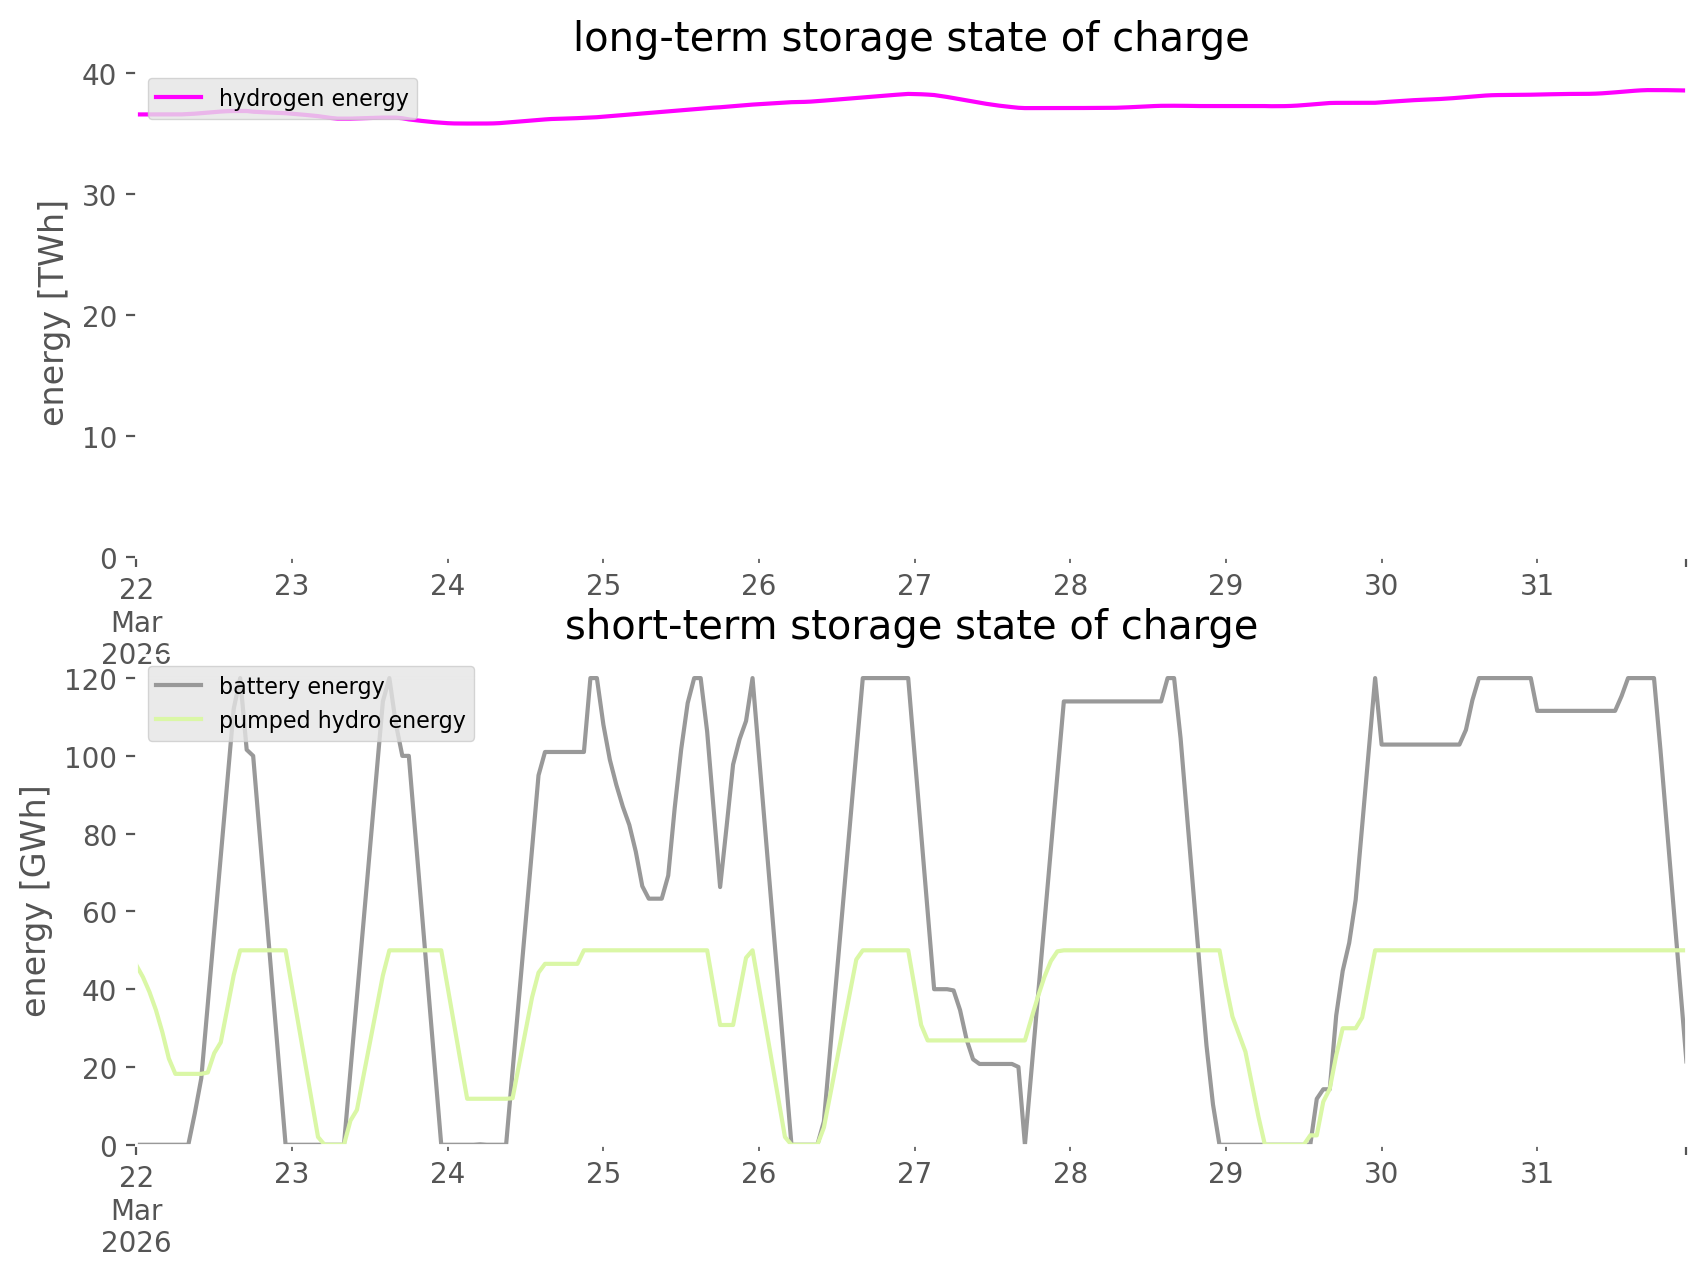Viewport: 1706px width, 1277px height.
Task: Click the gray battery energy legend line
Action: 179,686
